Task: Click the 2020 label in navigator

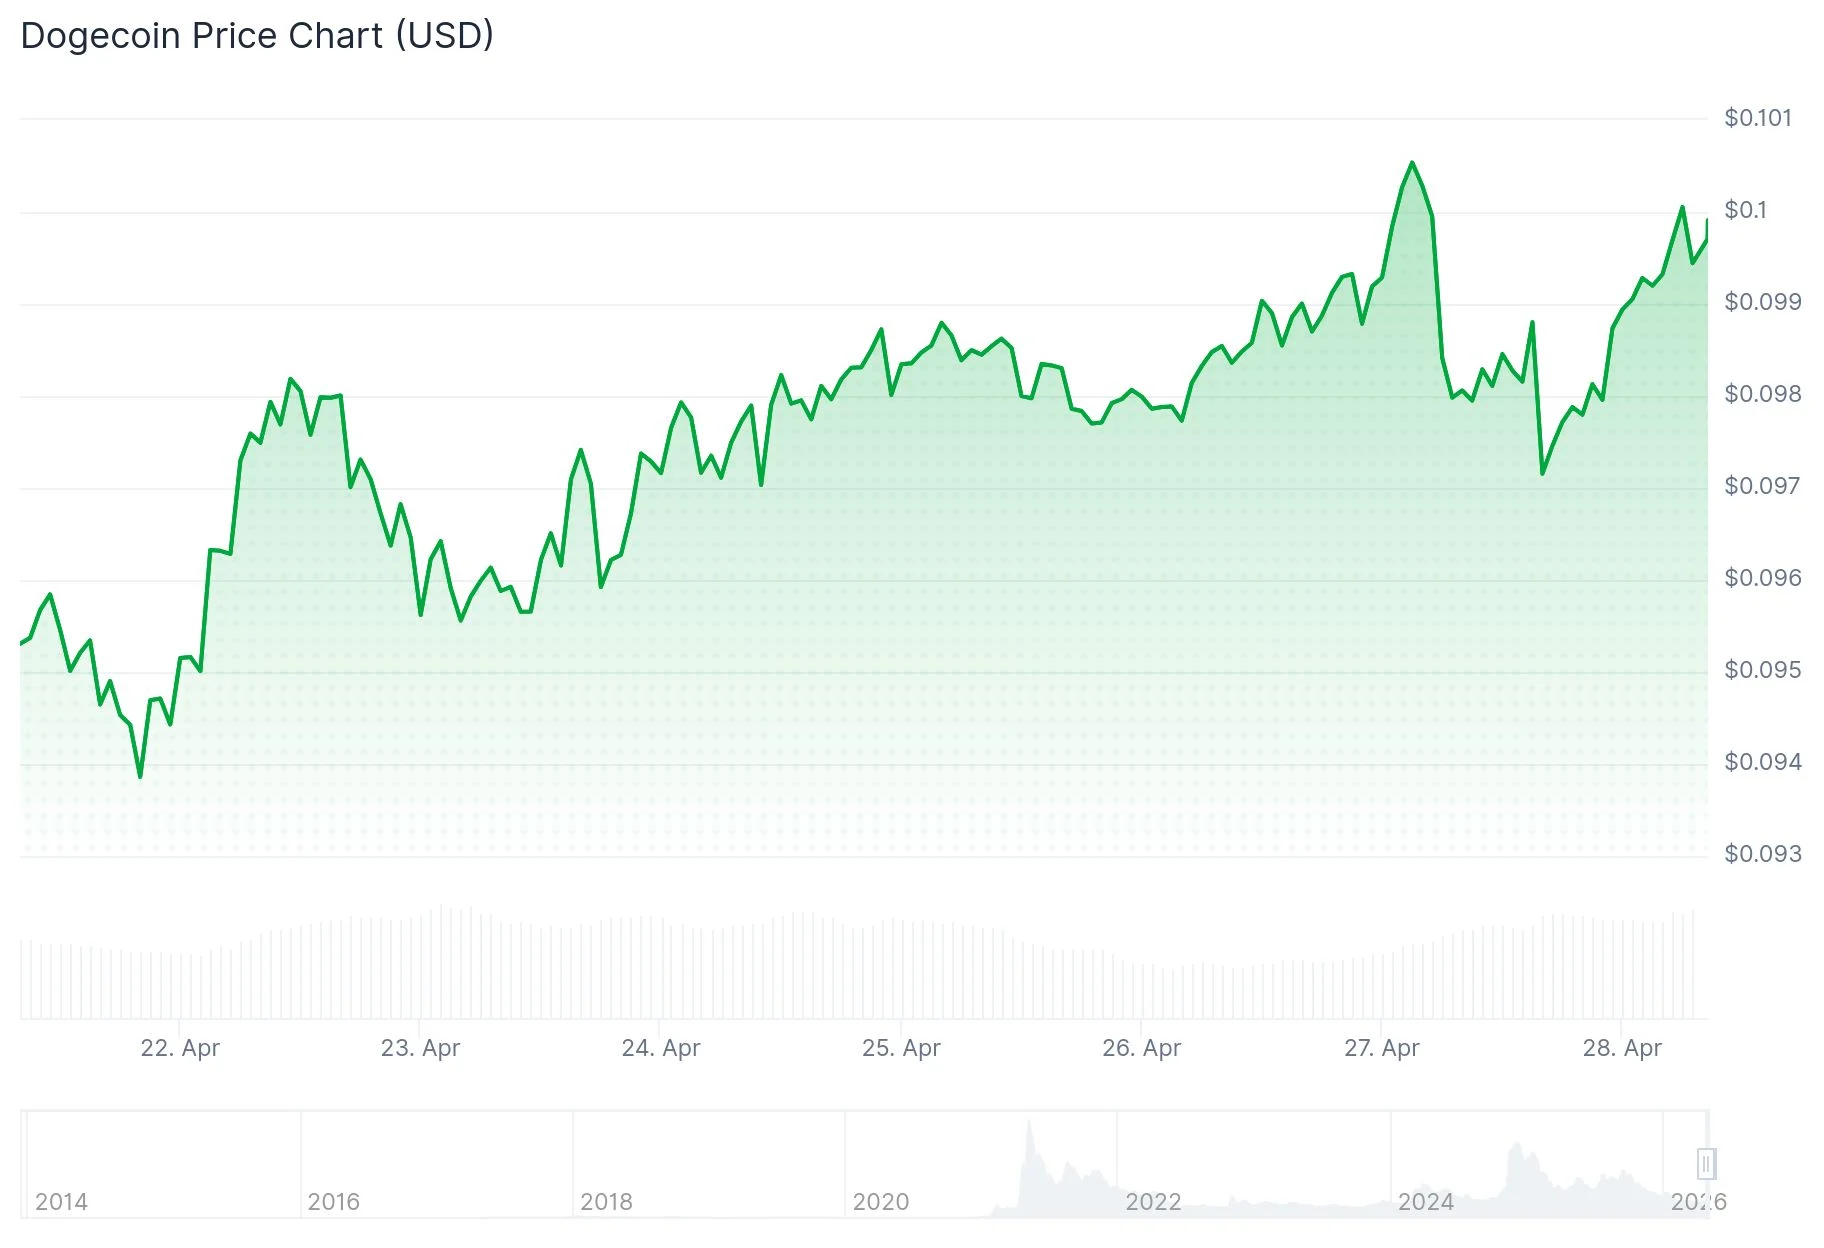Action: pos(880,1201)
